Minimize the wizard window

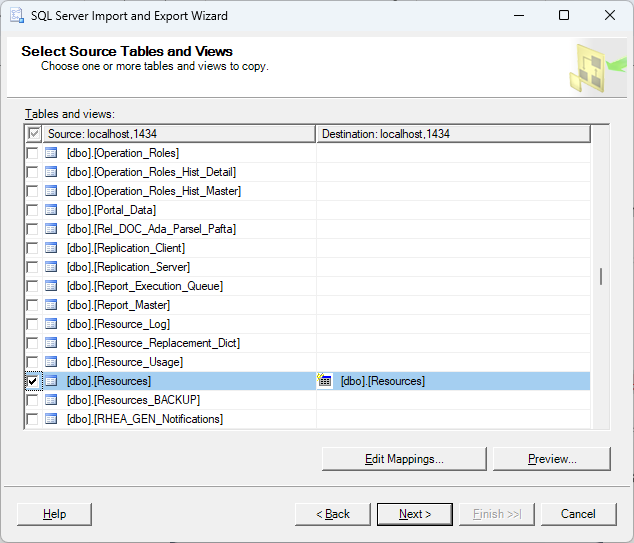click(x=519, y=15)
